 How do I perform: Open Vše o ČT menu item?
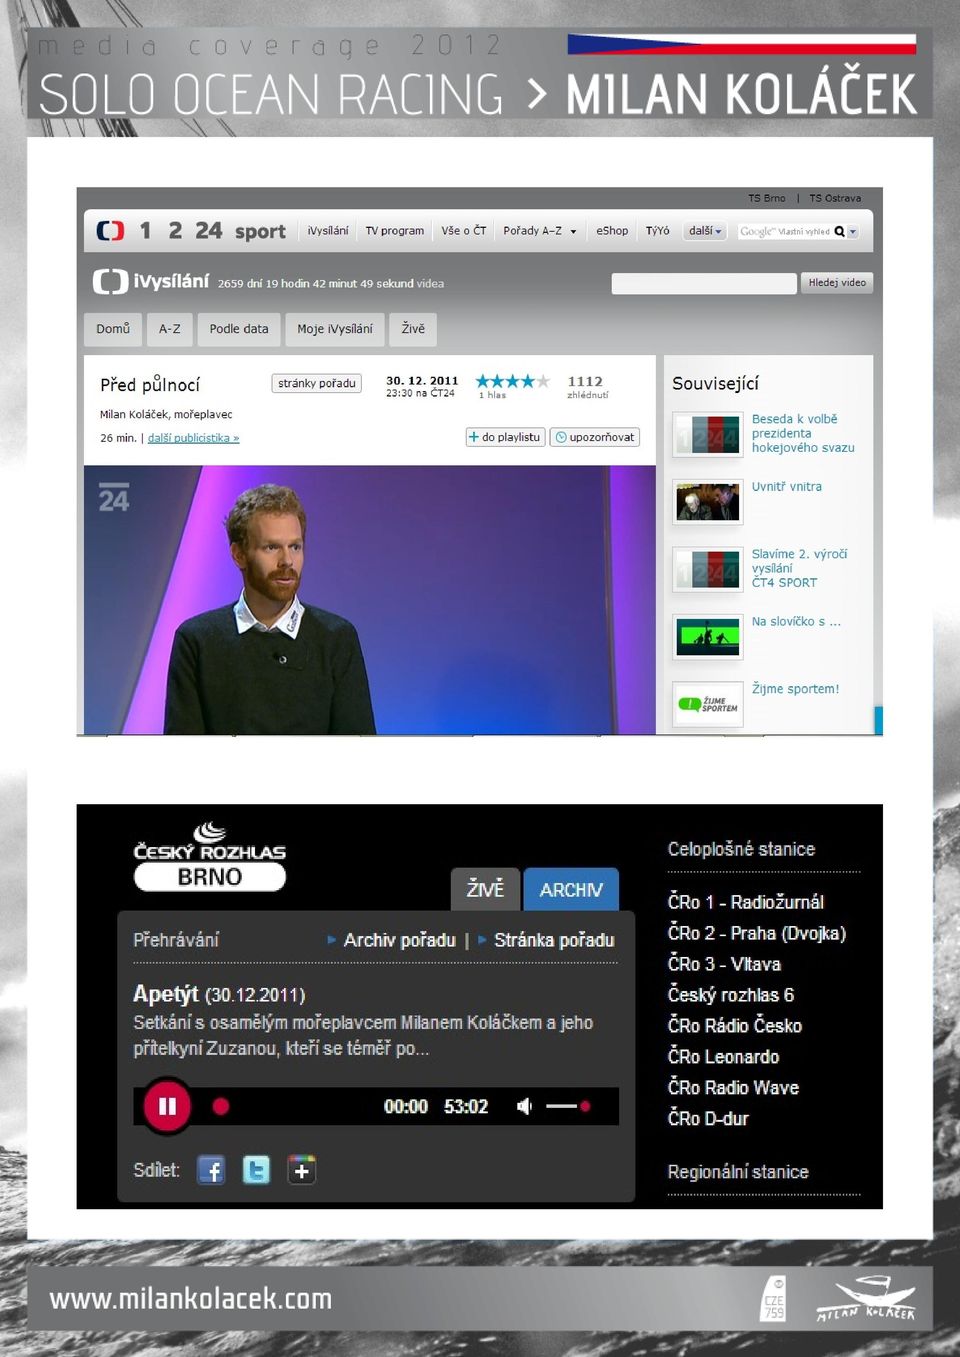point(464,231)
